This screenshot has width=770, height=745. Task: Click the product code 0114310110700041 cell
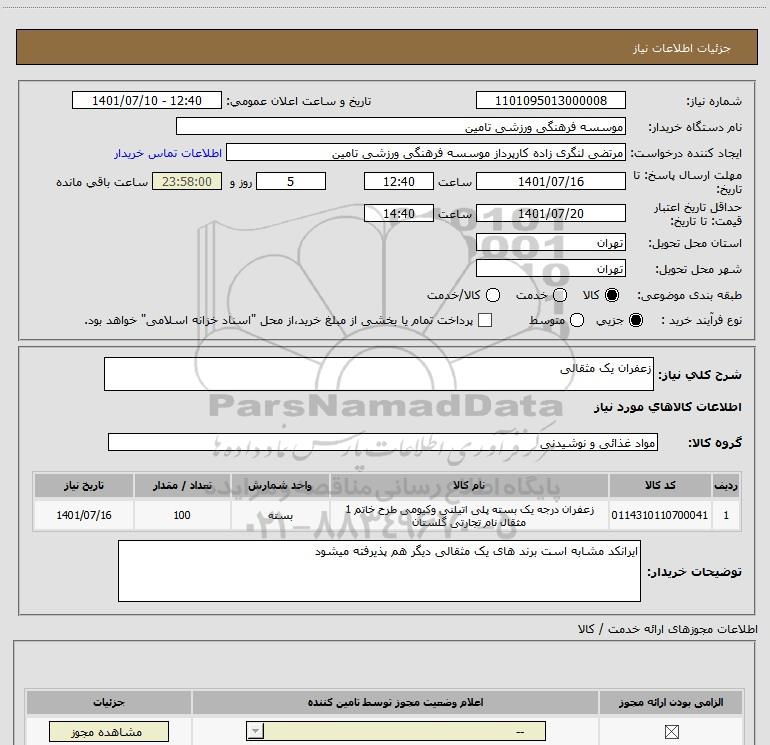[660, 515]
